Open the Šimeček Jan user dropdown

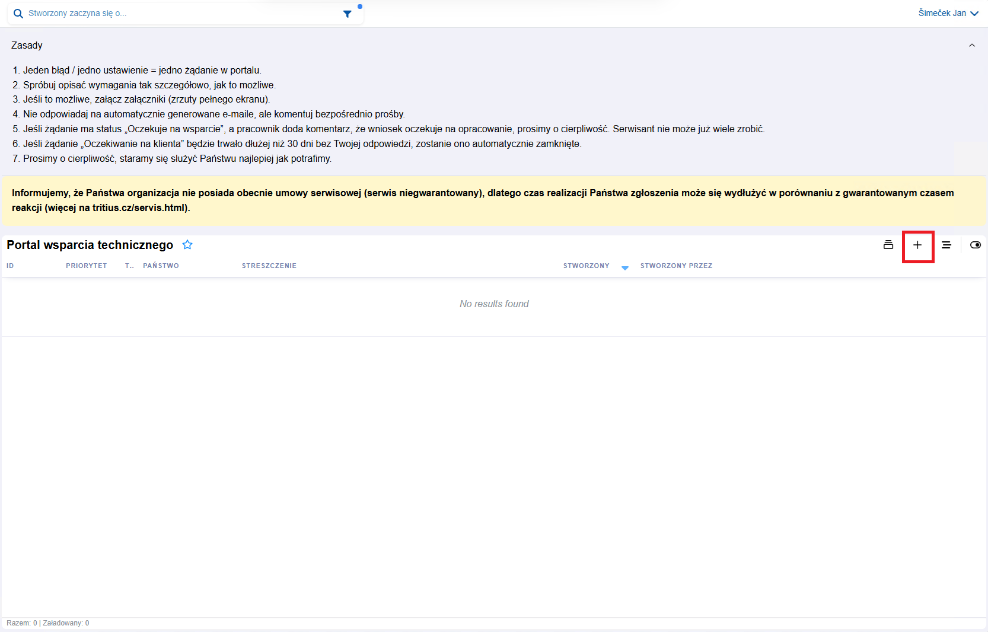tap(948, 13)
